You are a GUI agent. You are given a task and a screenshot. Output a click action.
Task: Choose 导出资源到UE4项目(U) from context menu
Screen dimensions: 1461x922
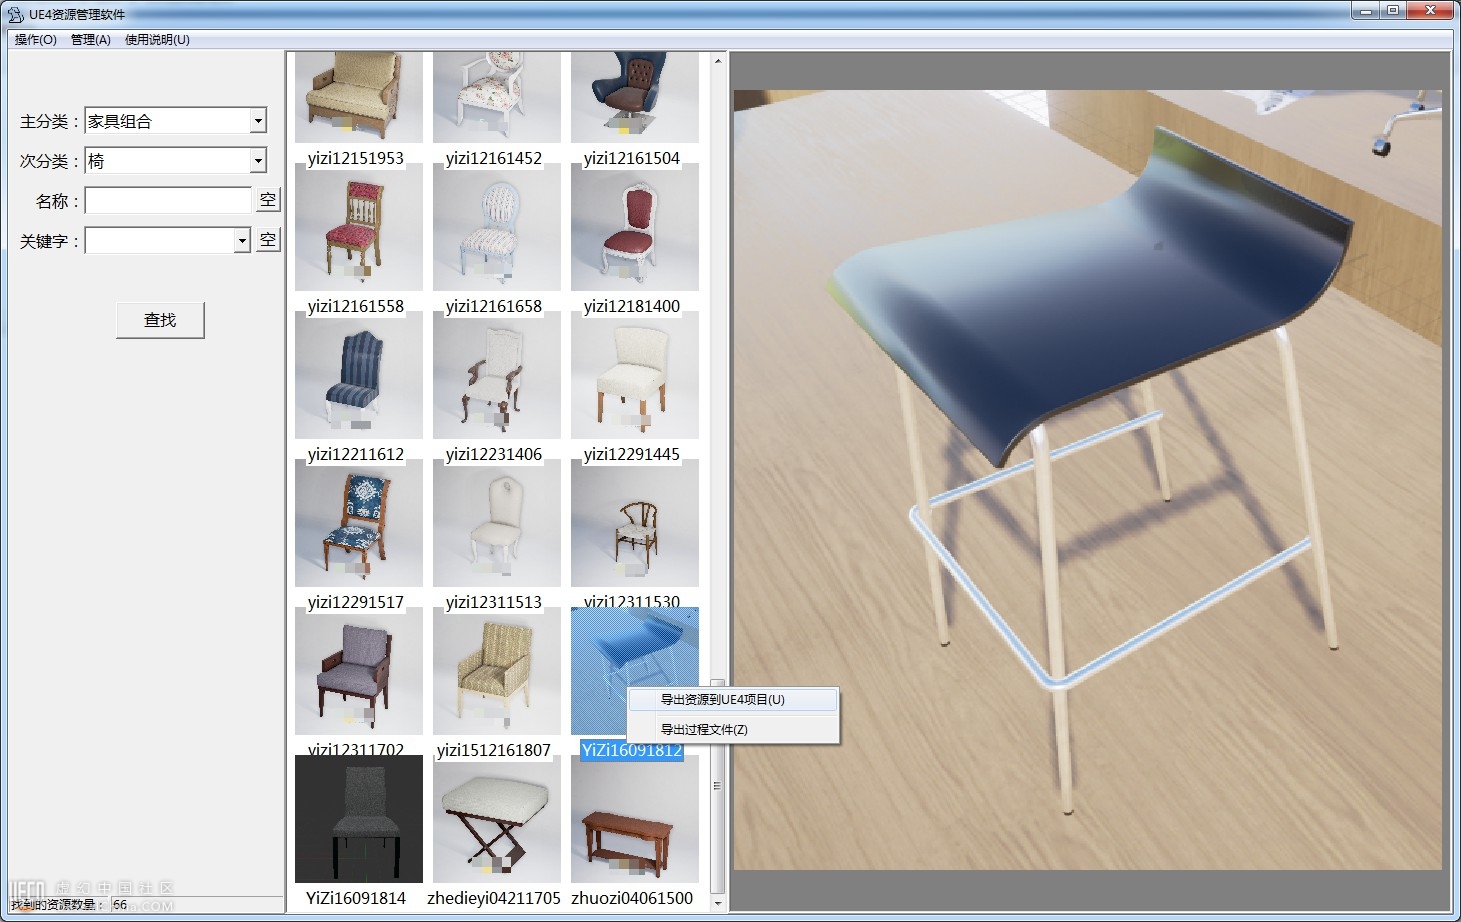tap(723, 700)
